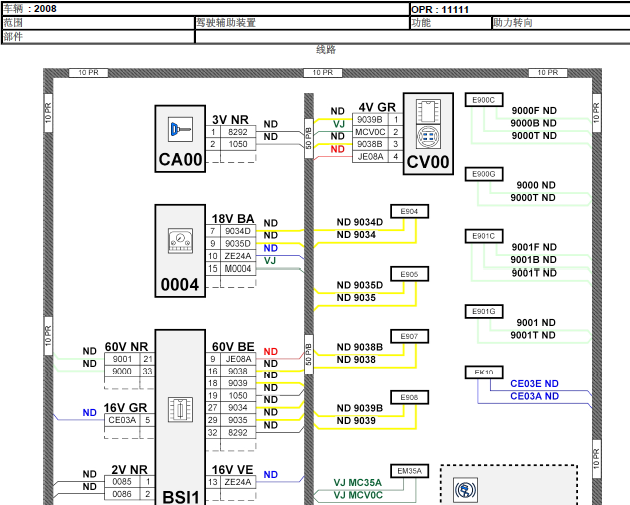Click the icon inside the dashed box

coord(466,491)
